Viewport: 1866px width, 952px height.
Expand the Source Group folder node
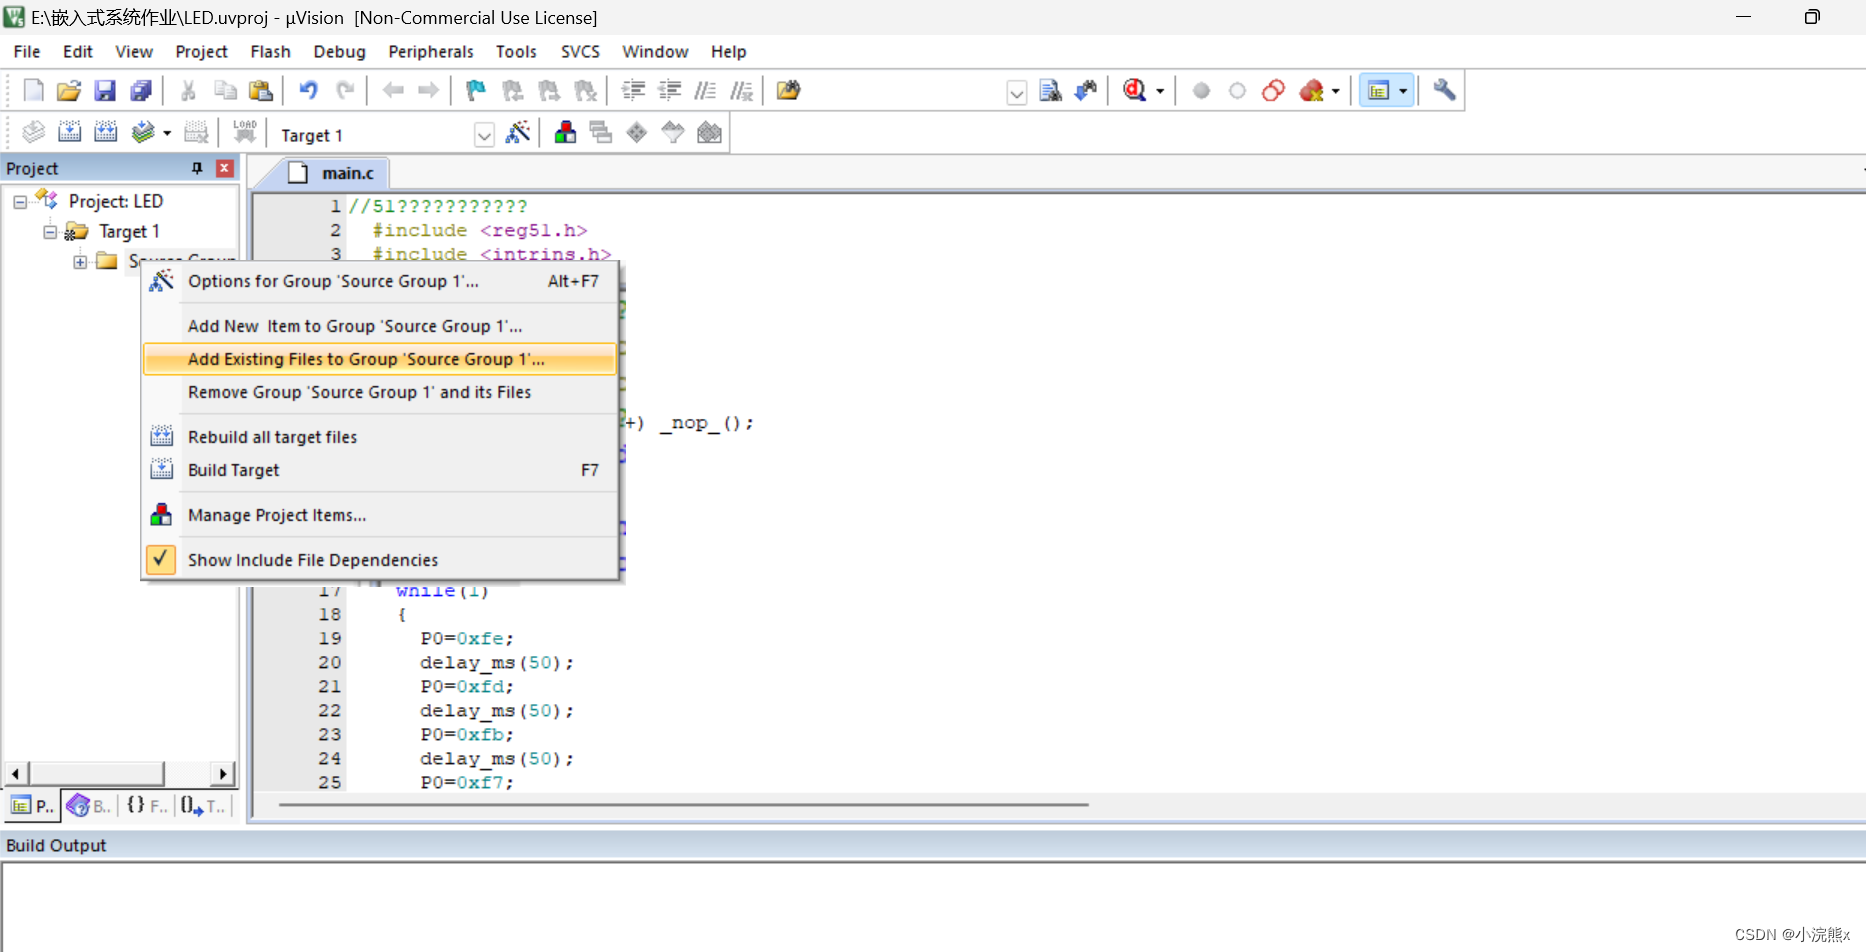[x=80, y=262]
